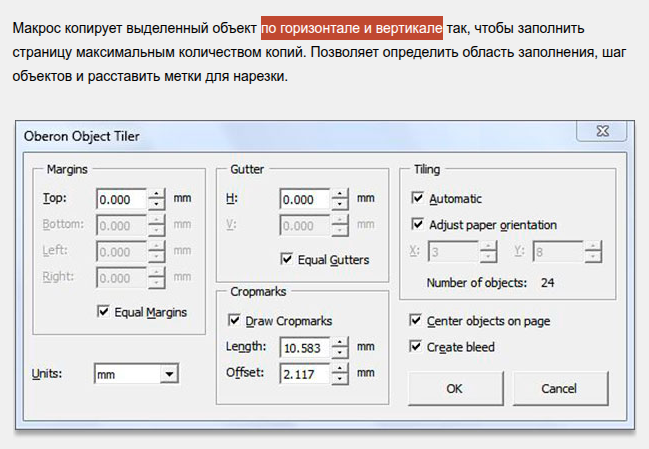The height and width of the screenshot is (449, 649).
Task: Open the Units dropdown
Action: pyautogui.click(x=169, y=374)
